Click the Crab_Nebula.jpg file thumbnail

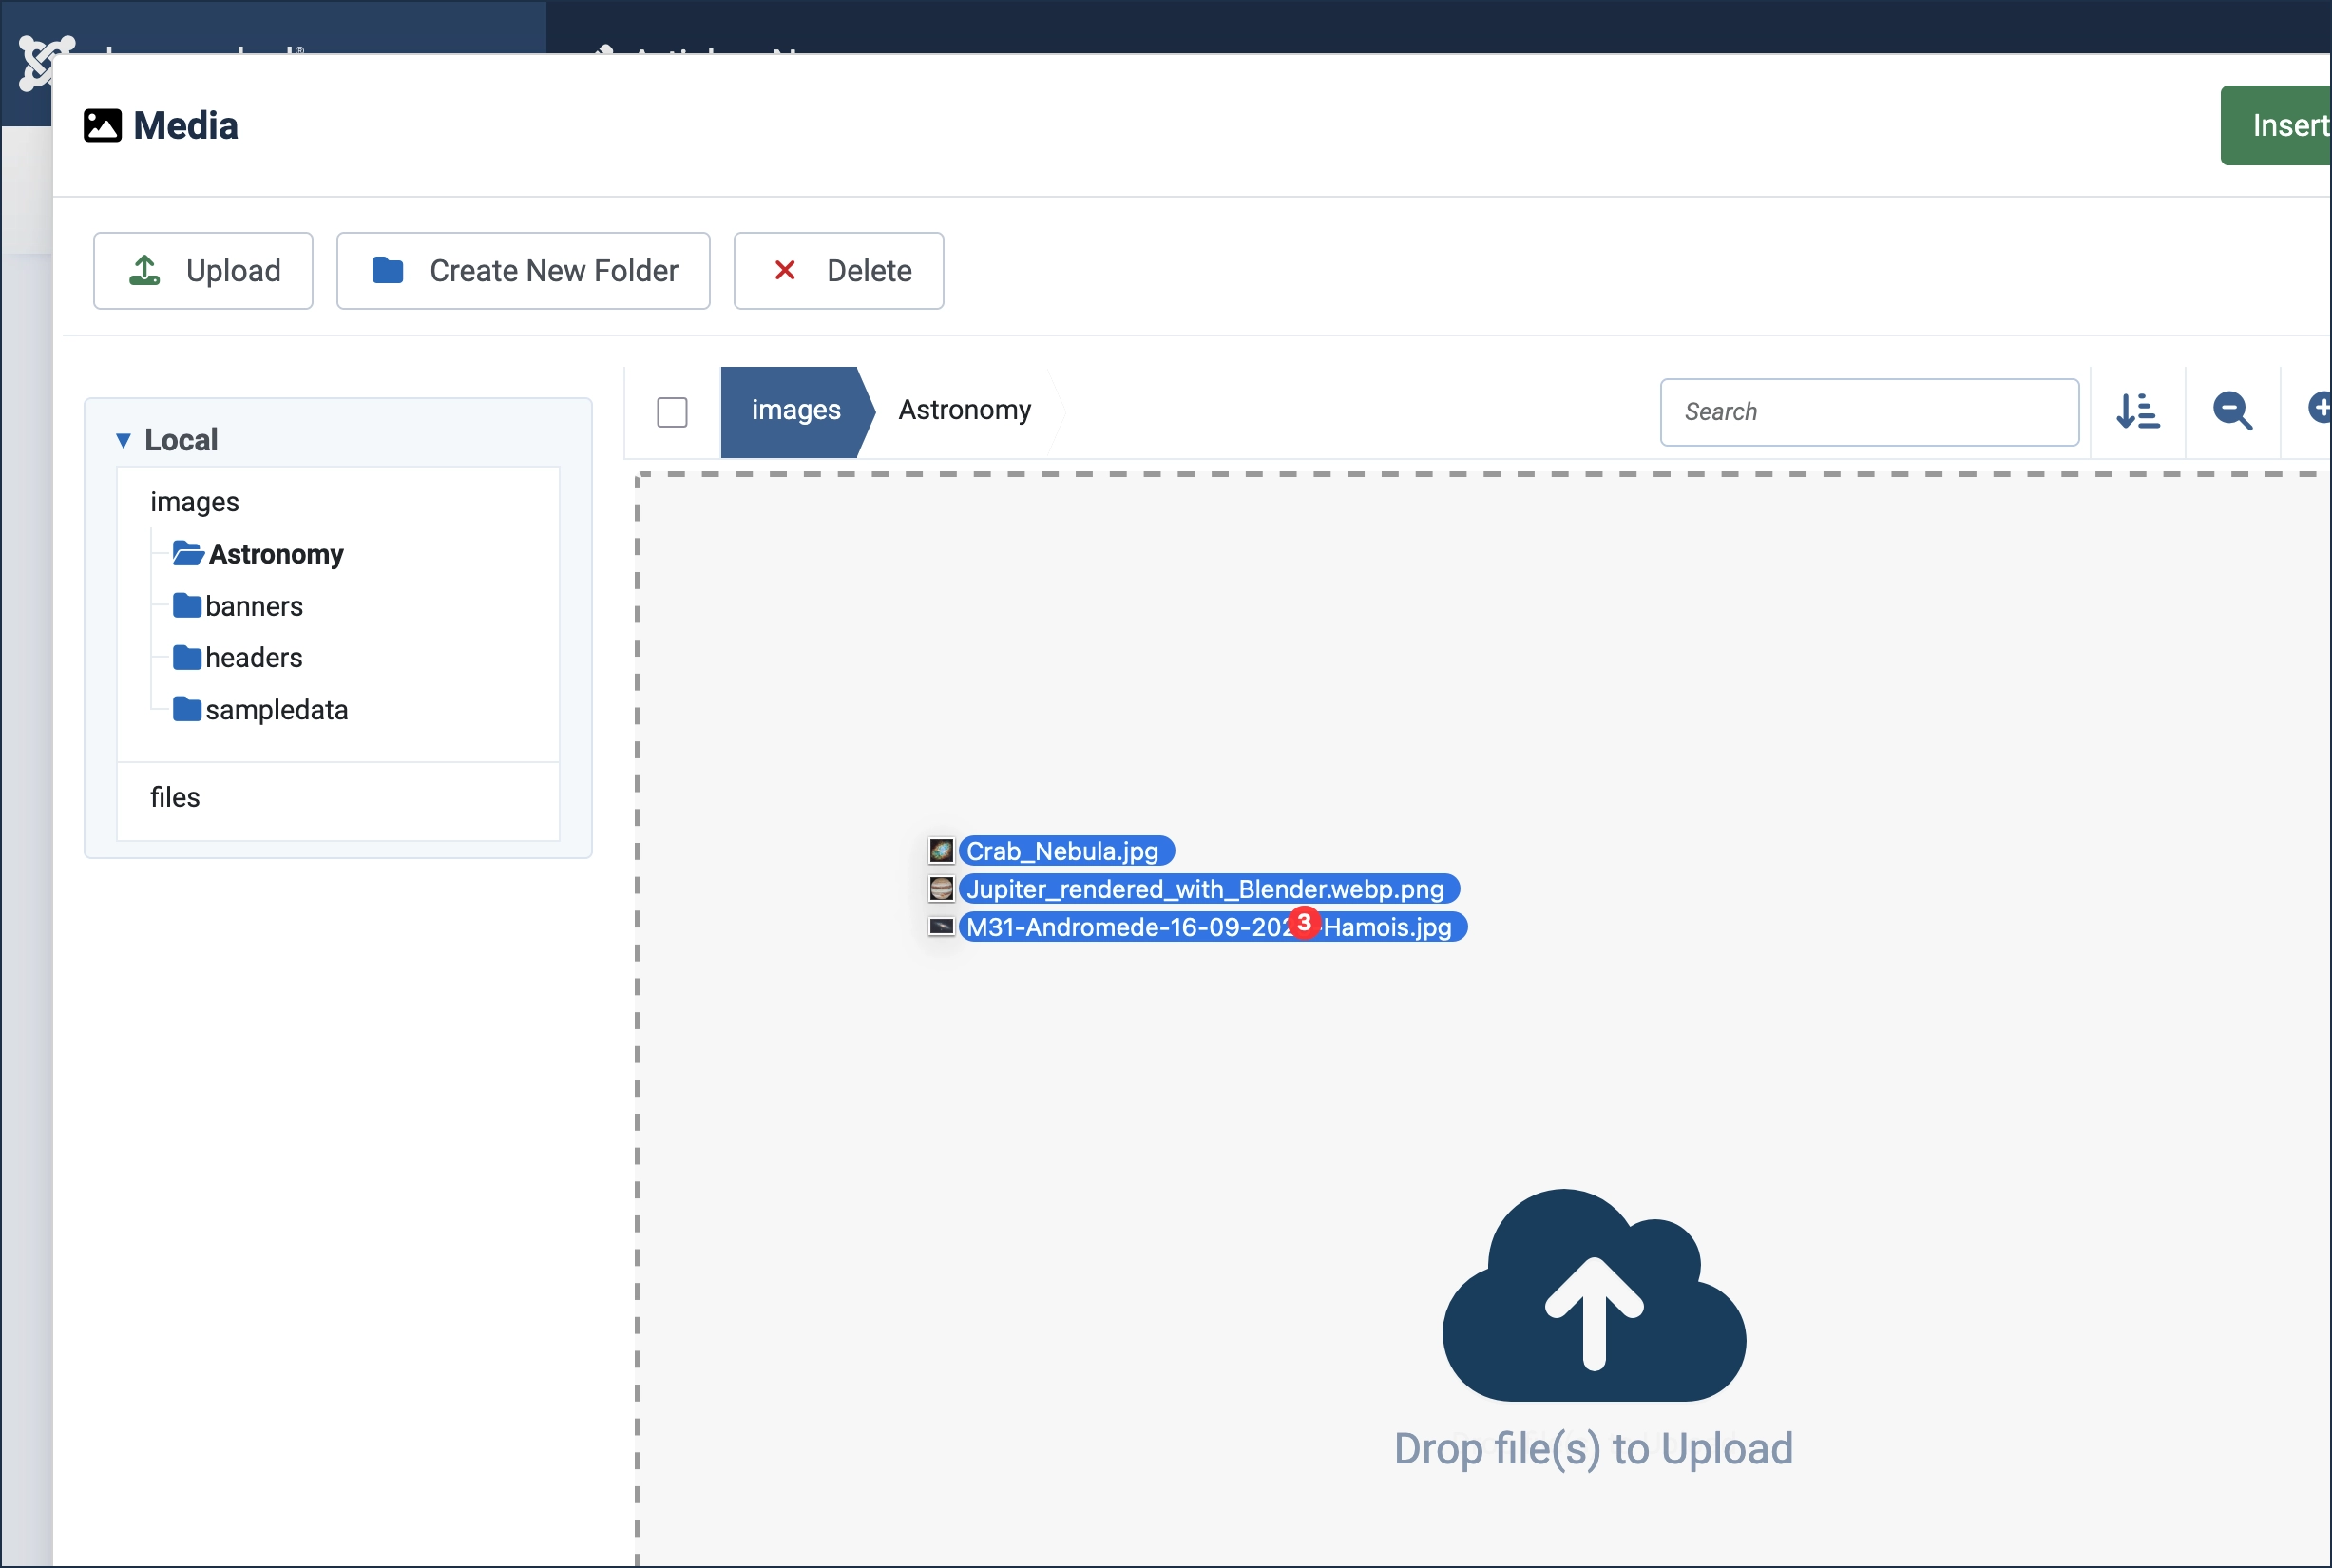click(941, 851)
